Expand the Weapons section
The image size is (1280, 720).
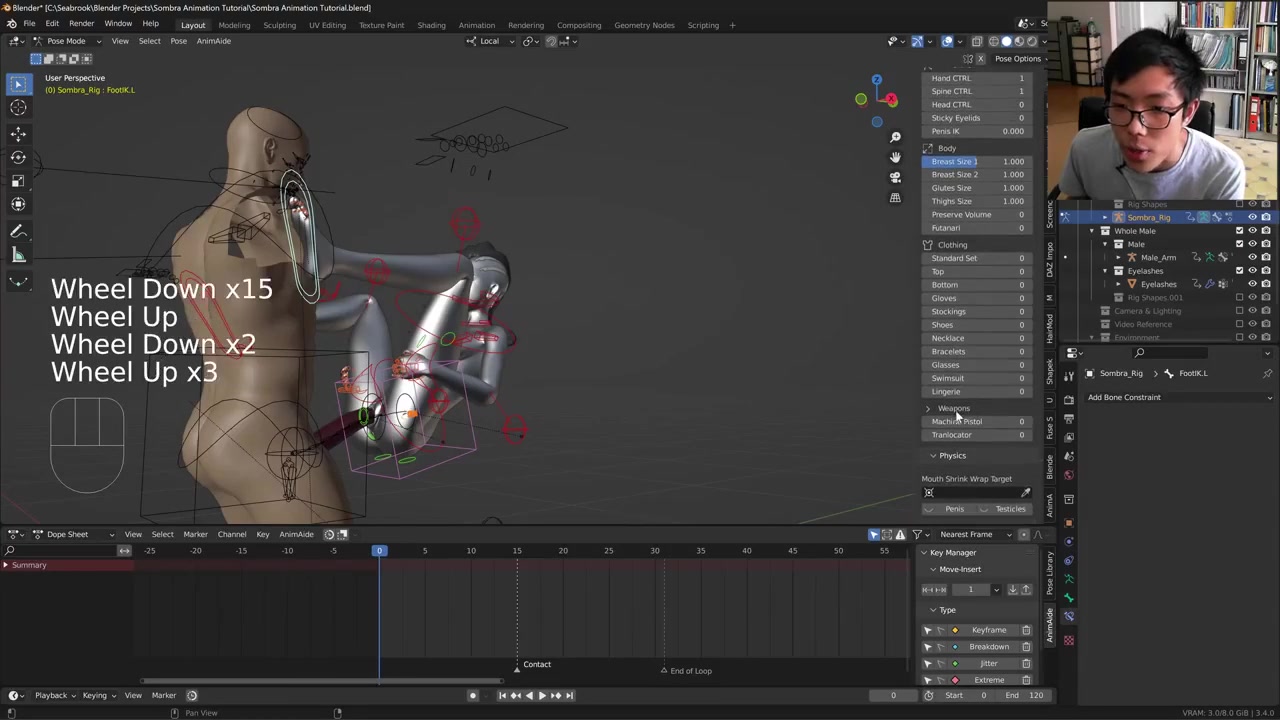pos(928,408)
